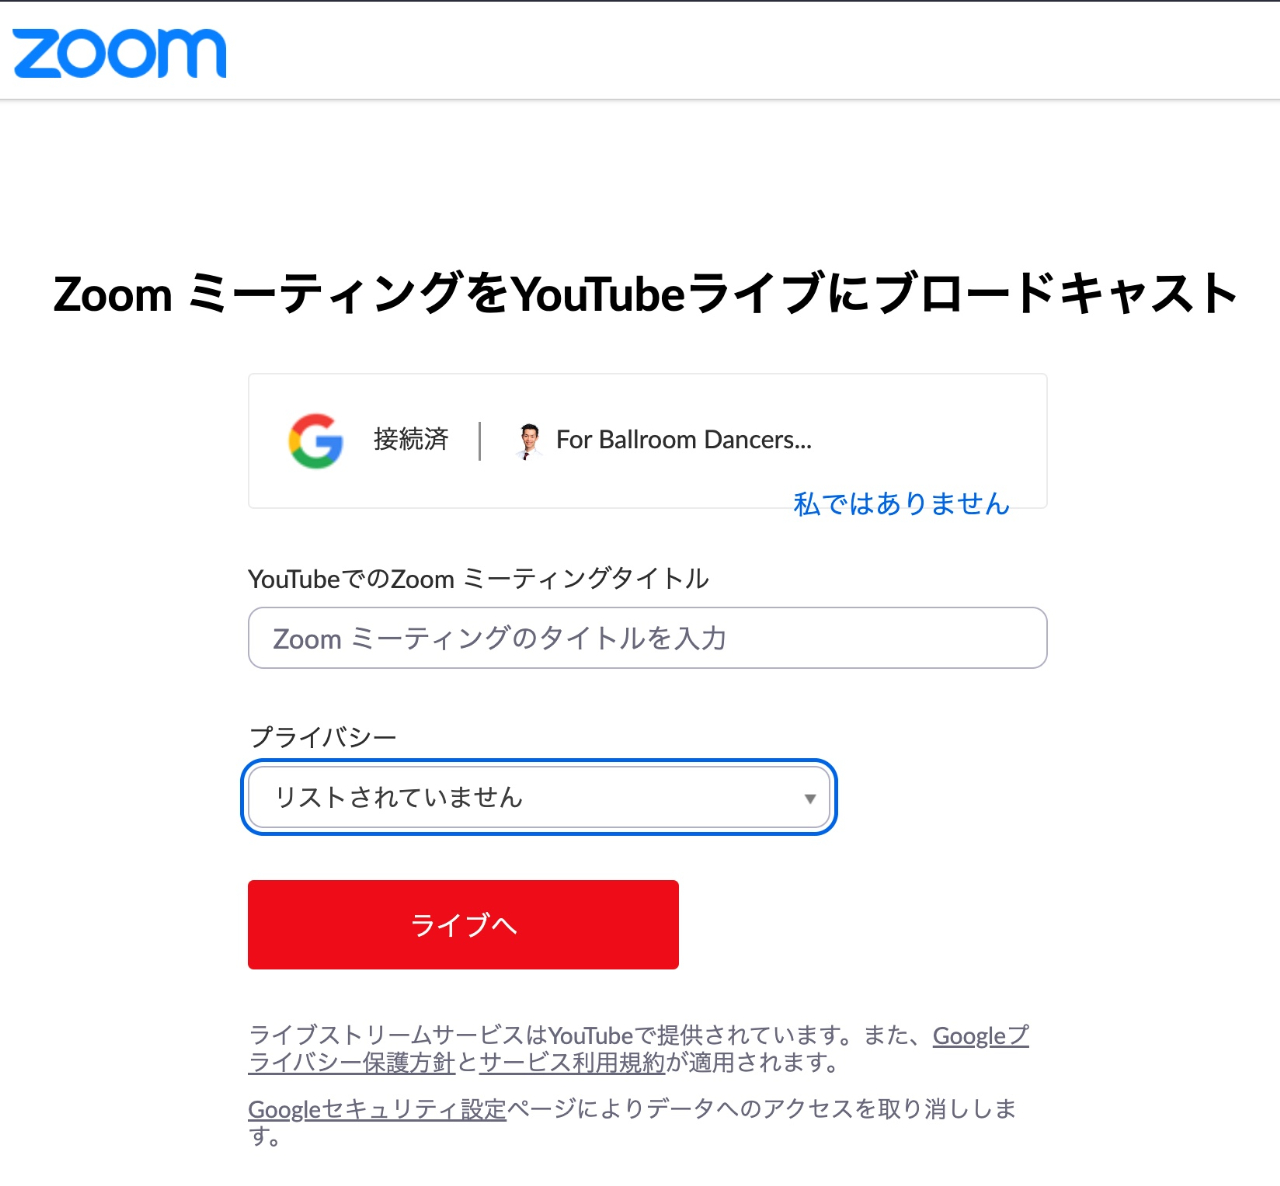
Task: Click the YouTubeでのZoom ミーティングタイトル label
Action: click(x=478, y=579)
